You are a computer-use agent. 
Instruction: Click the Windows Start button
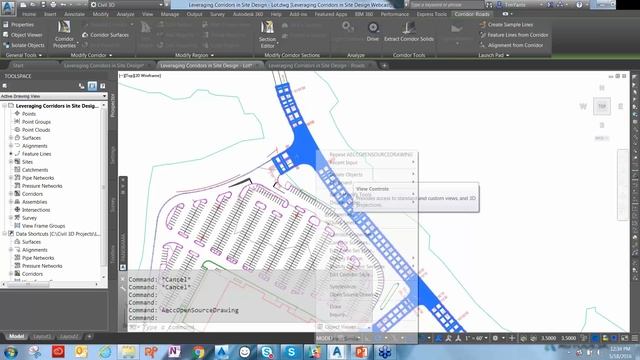click(11, 352)
